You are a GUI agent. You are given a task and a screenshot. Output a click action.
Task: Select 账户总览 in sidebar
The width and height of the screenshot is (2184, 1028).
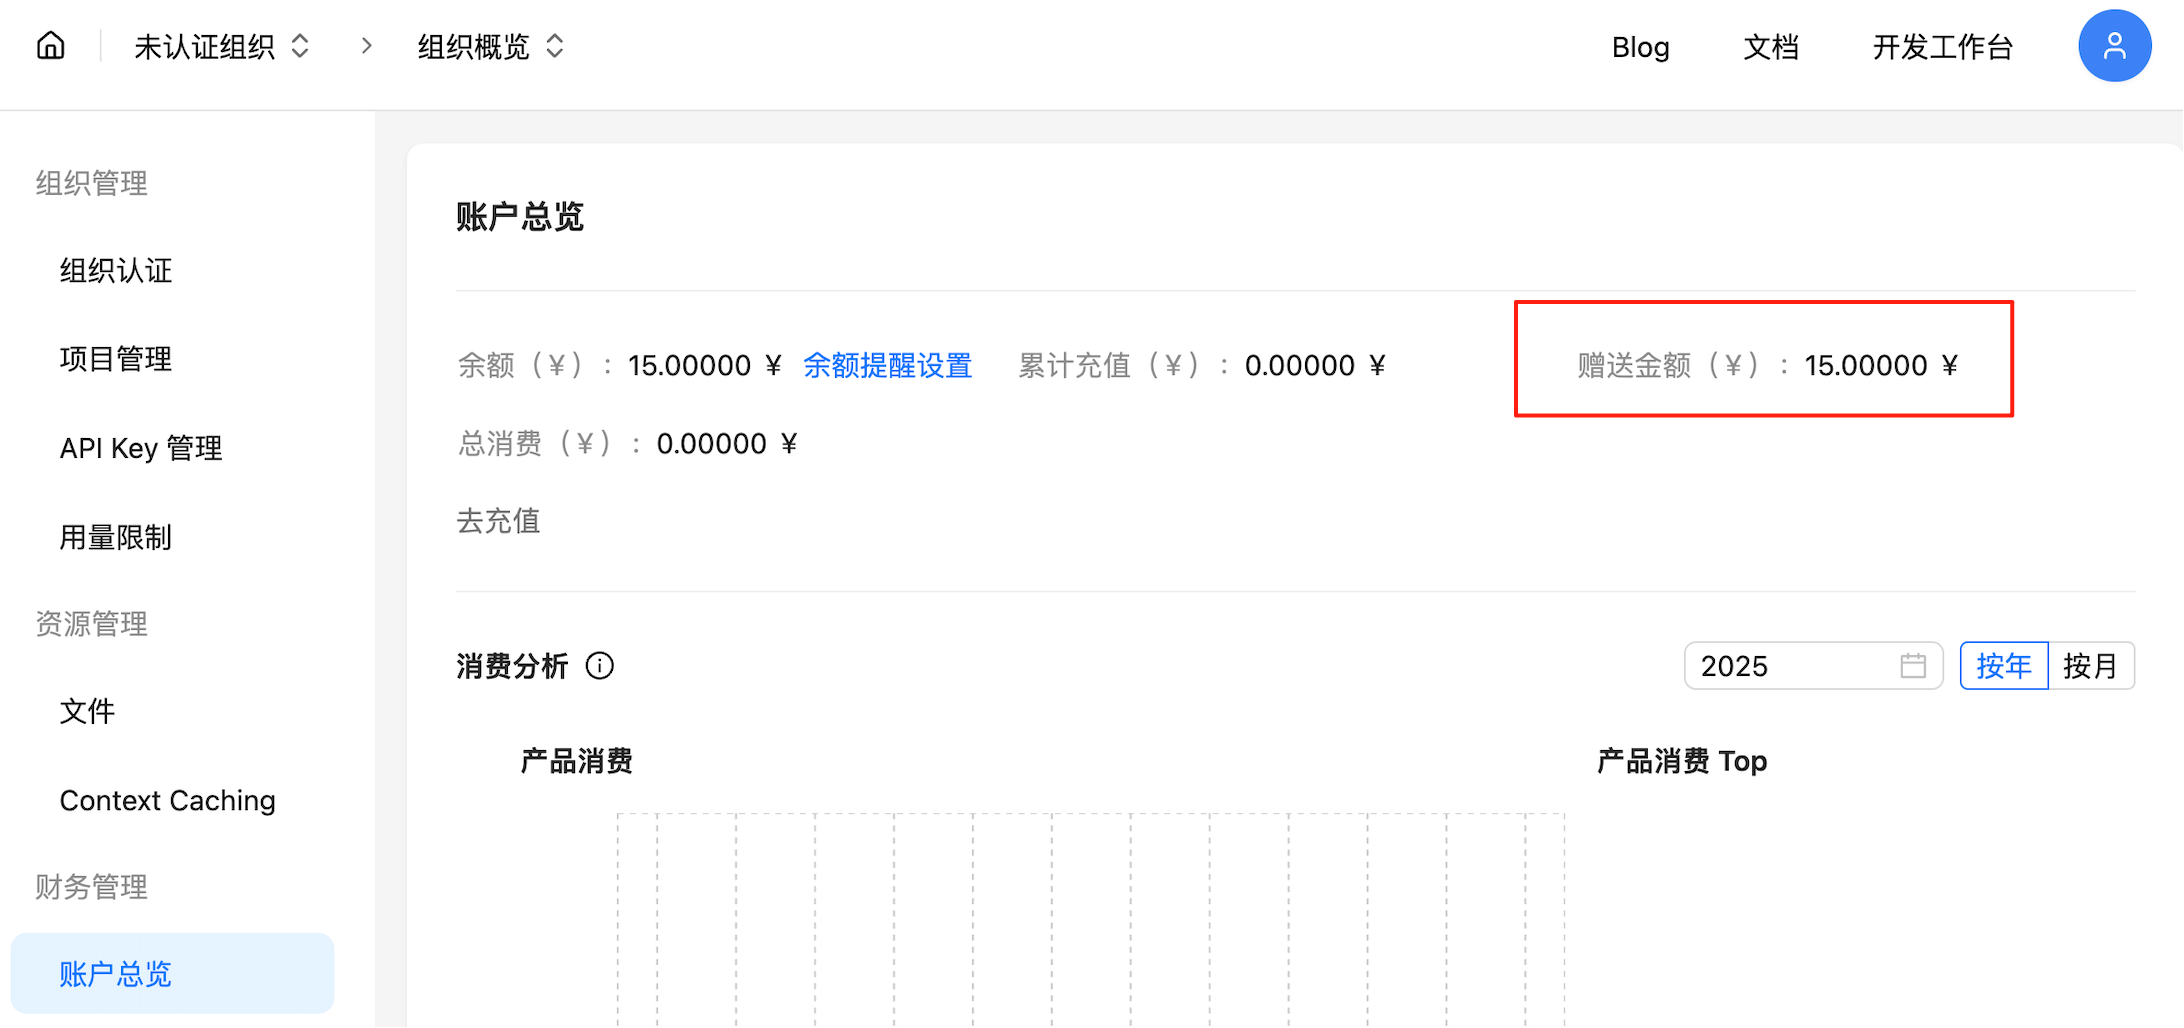(x=116, y=974)
